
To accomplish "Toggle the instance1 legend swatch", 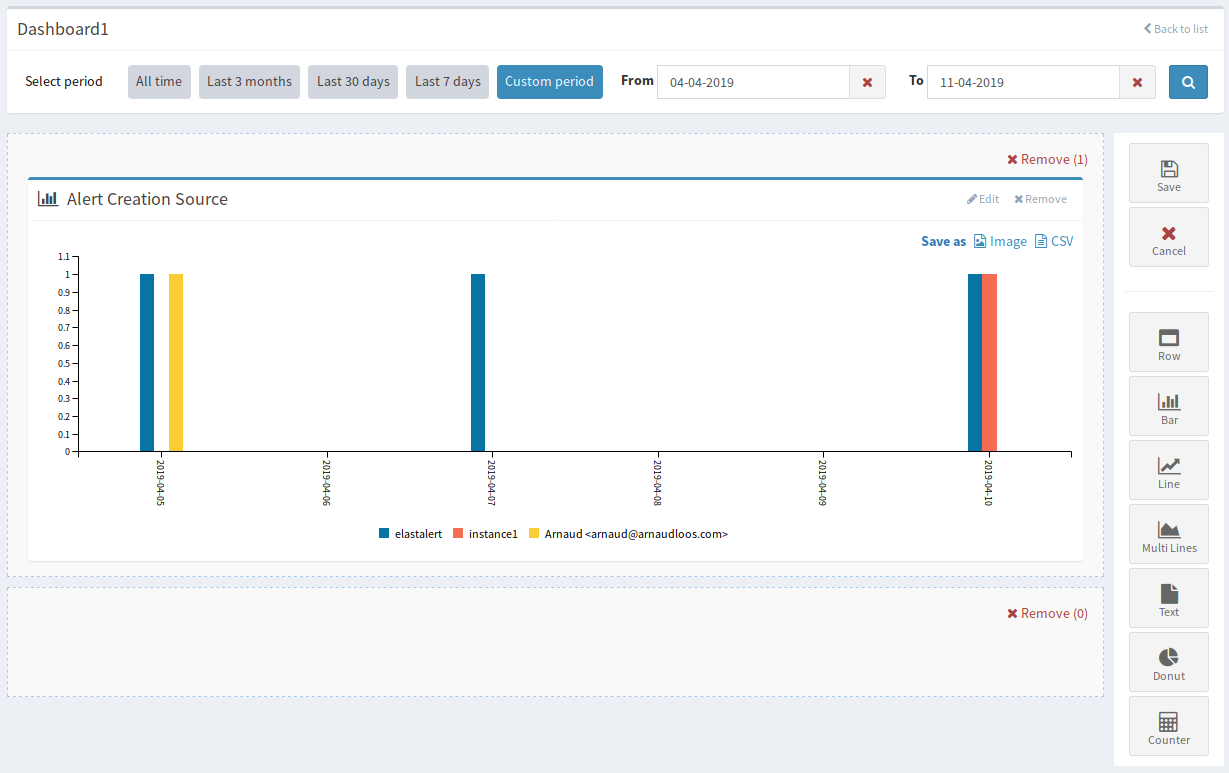I will click(x=458, y=534).
